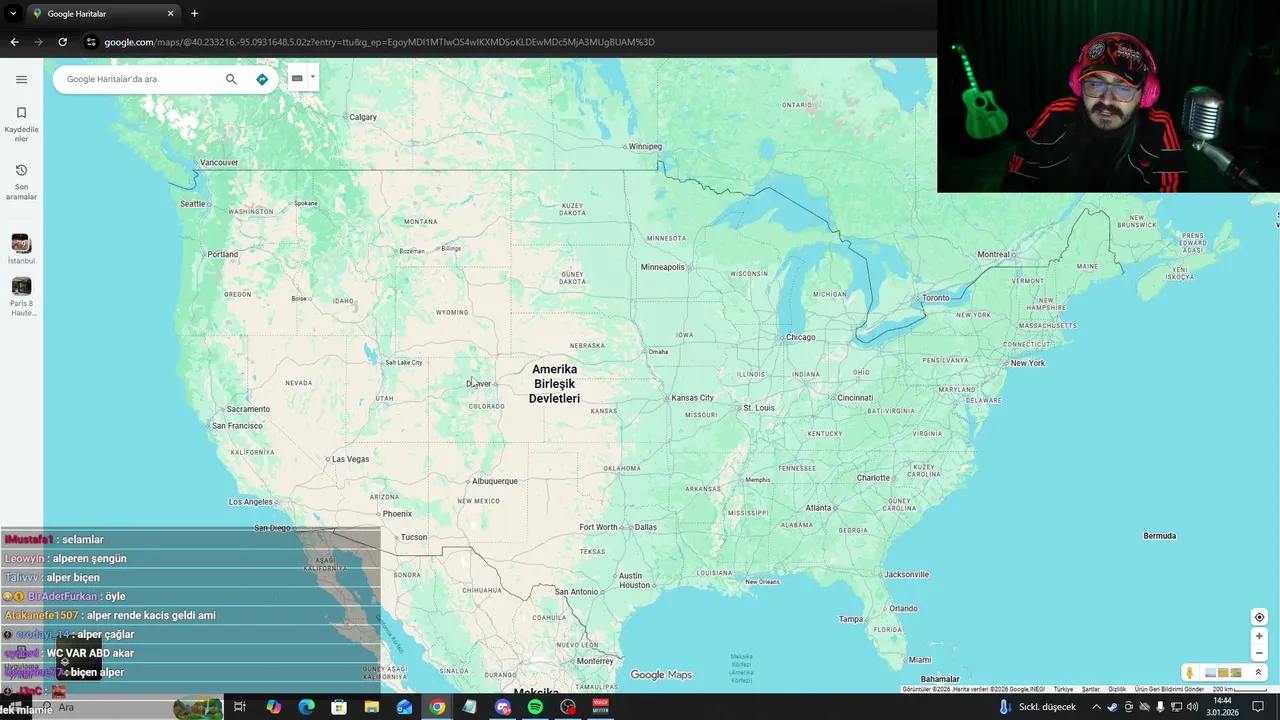
Task: Open the network tray icon
Action: pos(1176,707)
